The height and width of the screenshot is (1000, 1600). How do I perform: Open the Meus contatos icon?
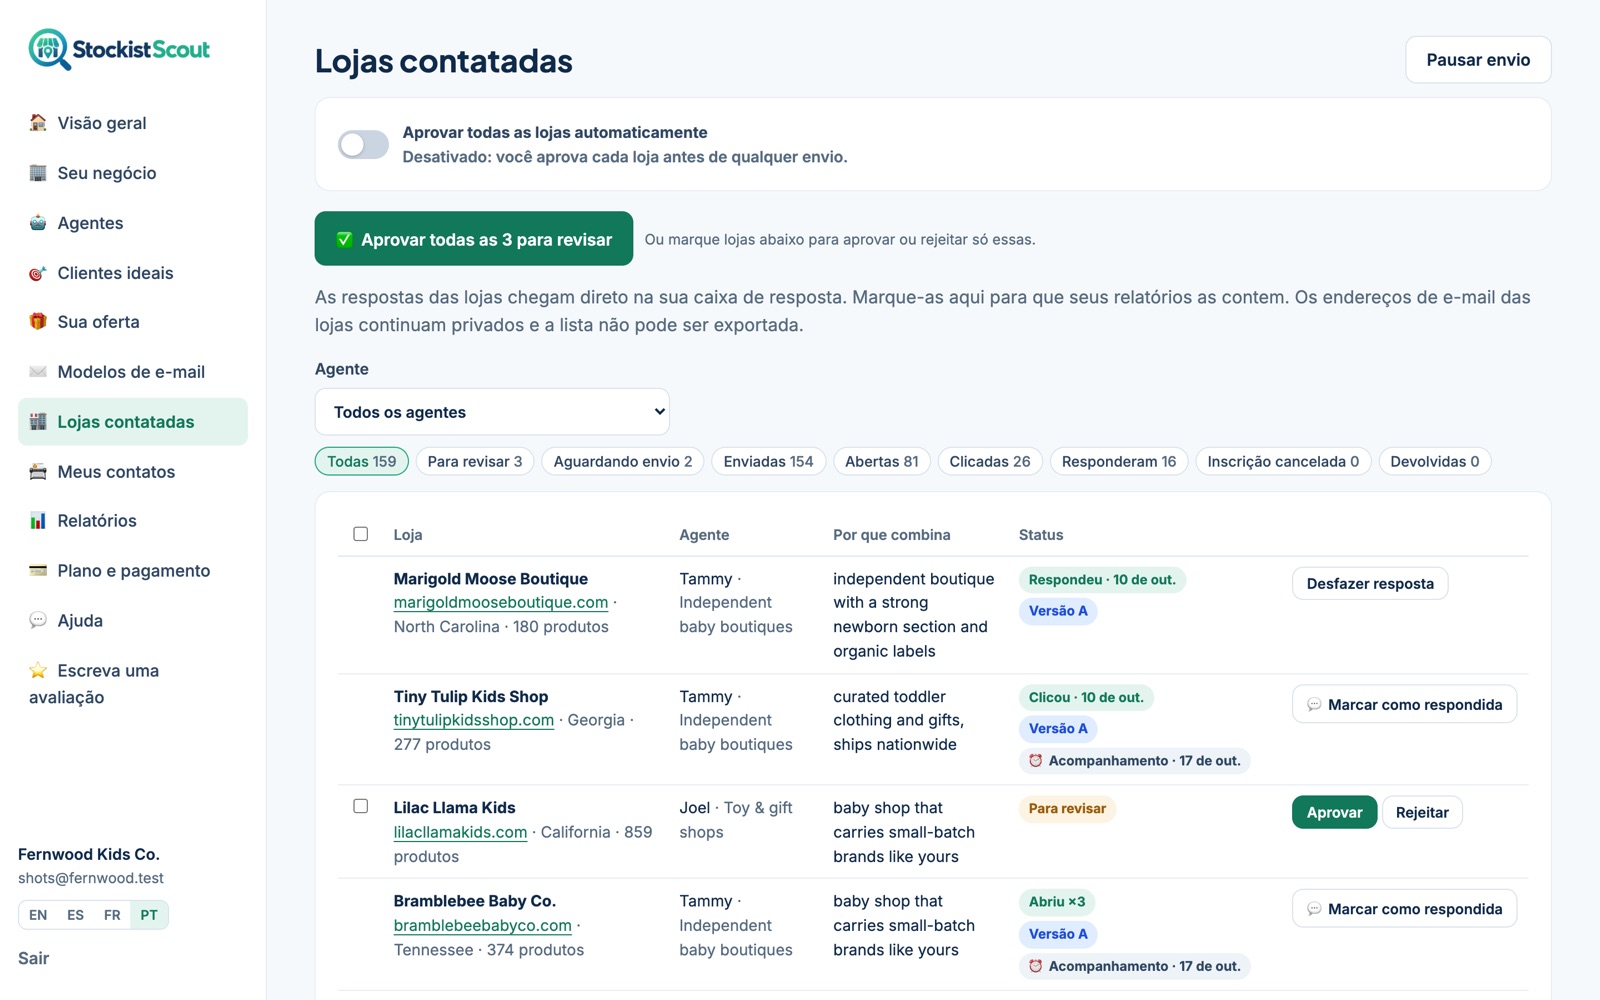point(38,472)
